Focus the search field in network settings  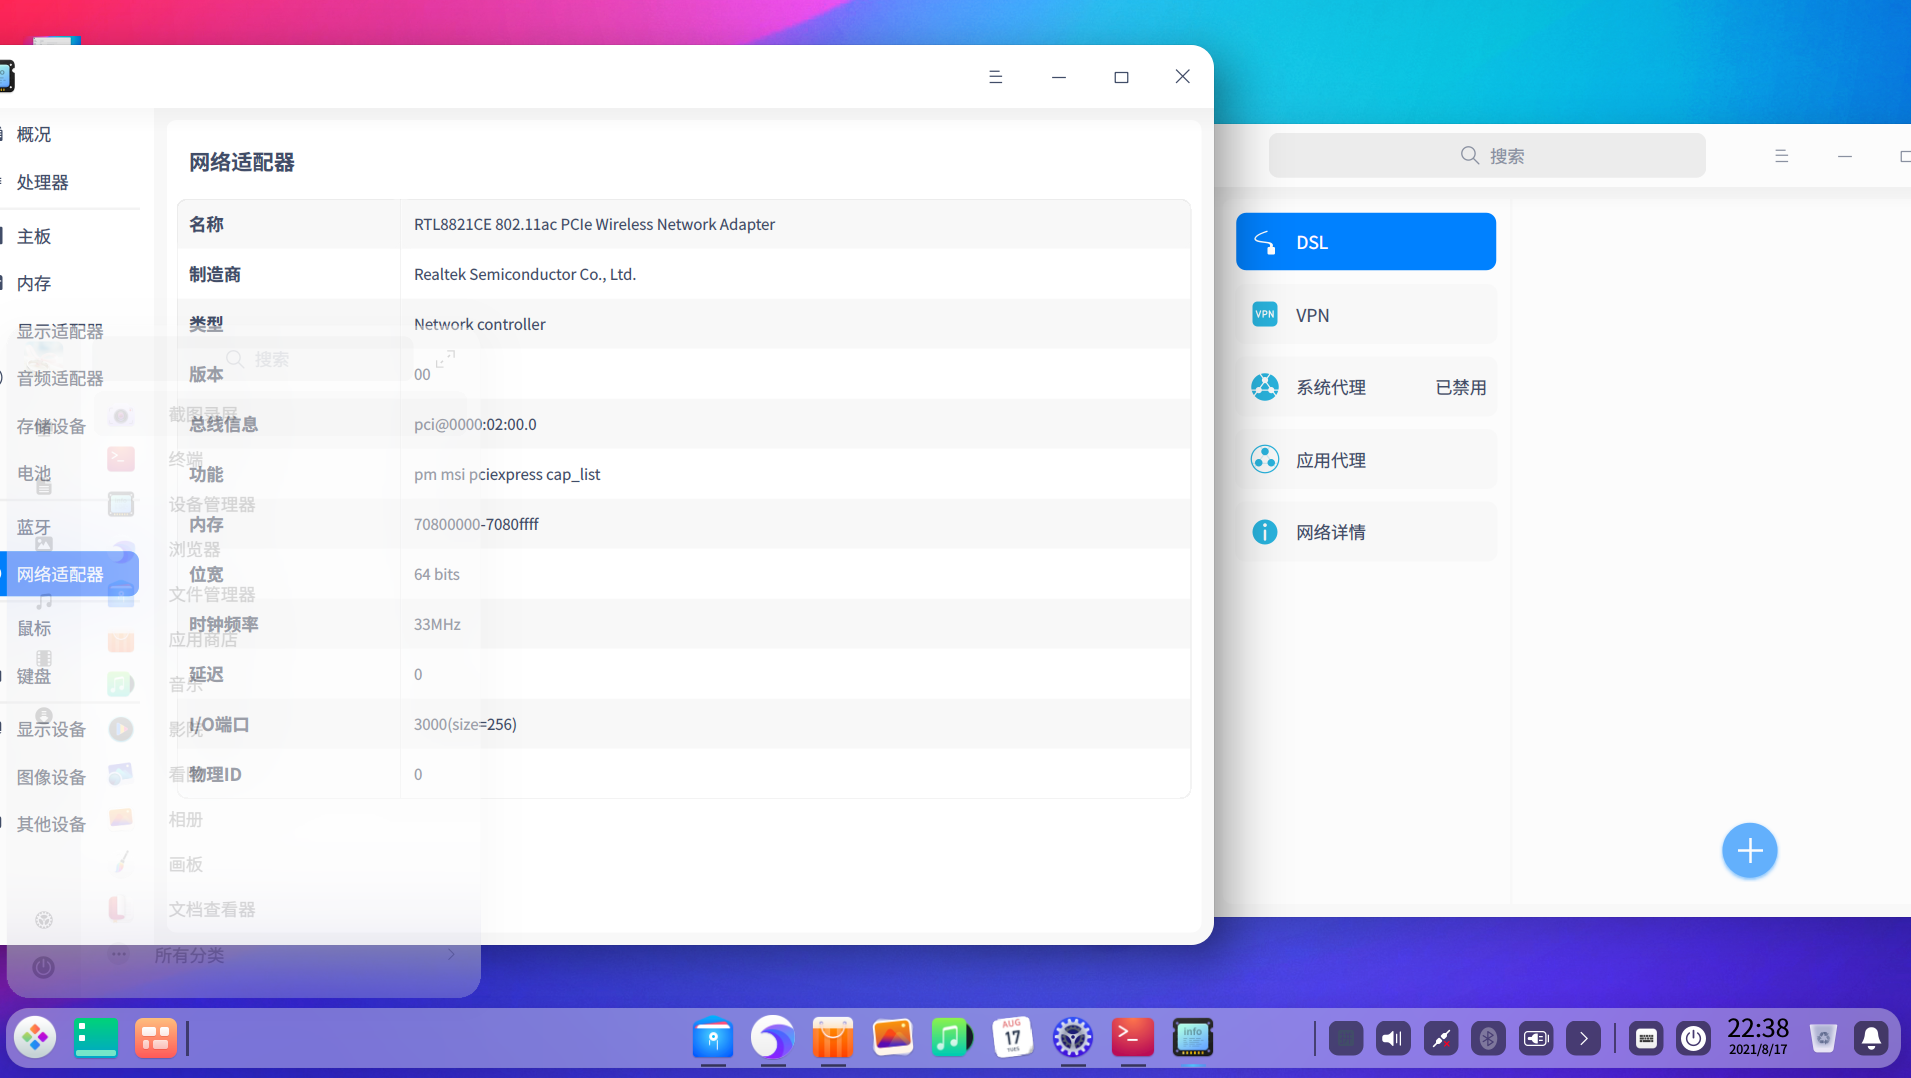coord(1487,156)
